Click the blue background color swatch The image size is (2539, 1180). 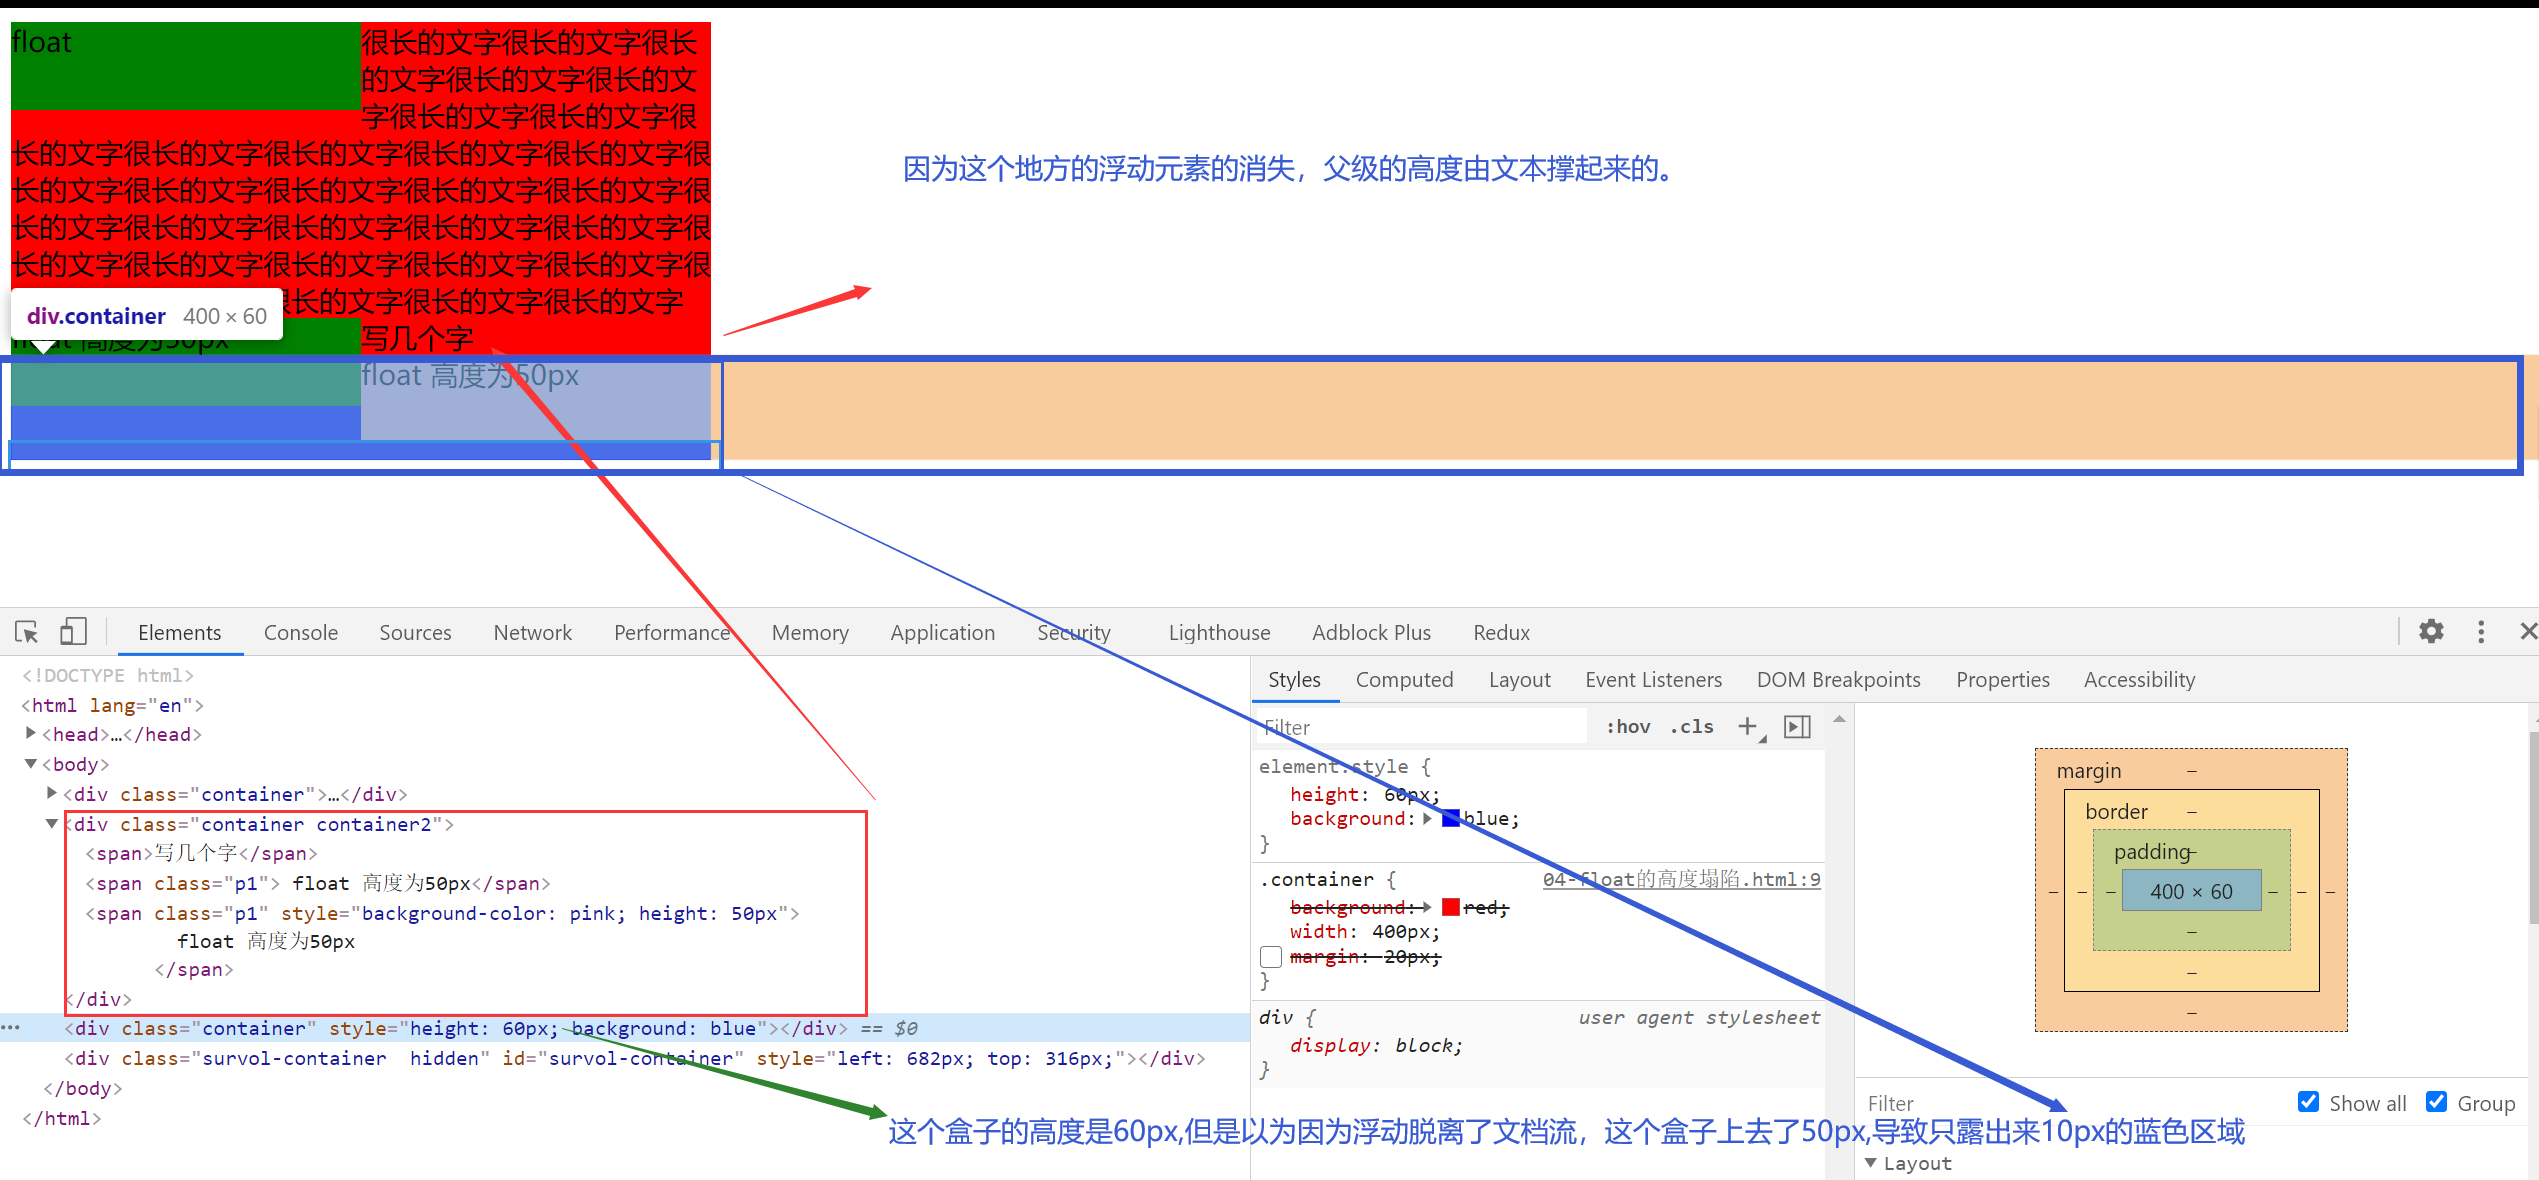pyautogui.click(x=1450, y=819)
